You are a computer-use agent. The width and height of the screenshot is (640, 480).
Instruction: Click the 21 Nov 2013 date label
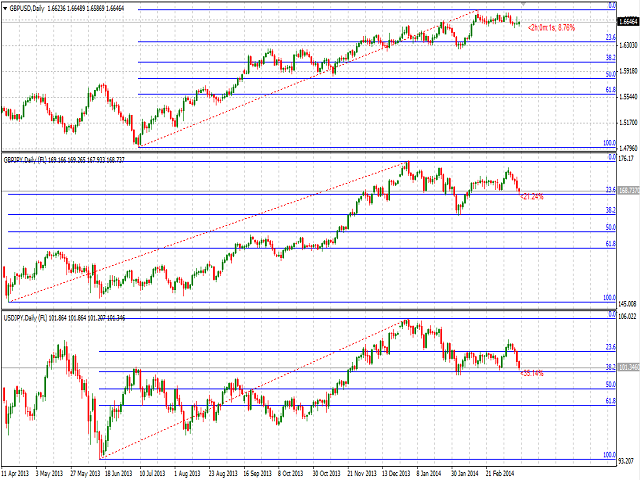coord(362,473)
